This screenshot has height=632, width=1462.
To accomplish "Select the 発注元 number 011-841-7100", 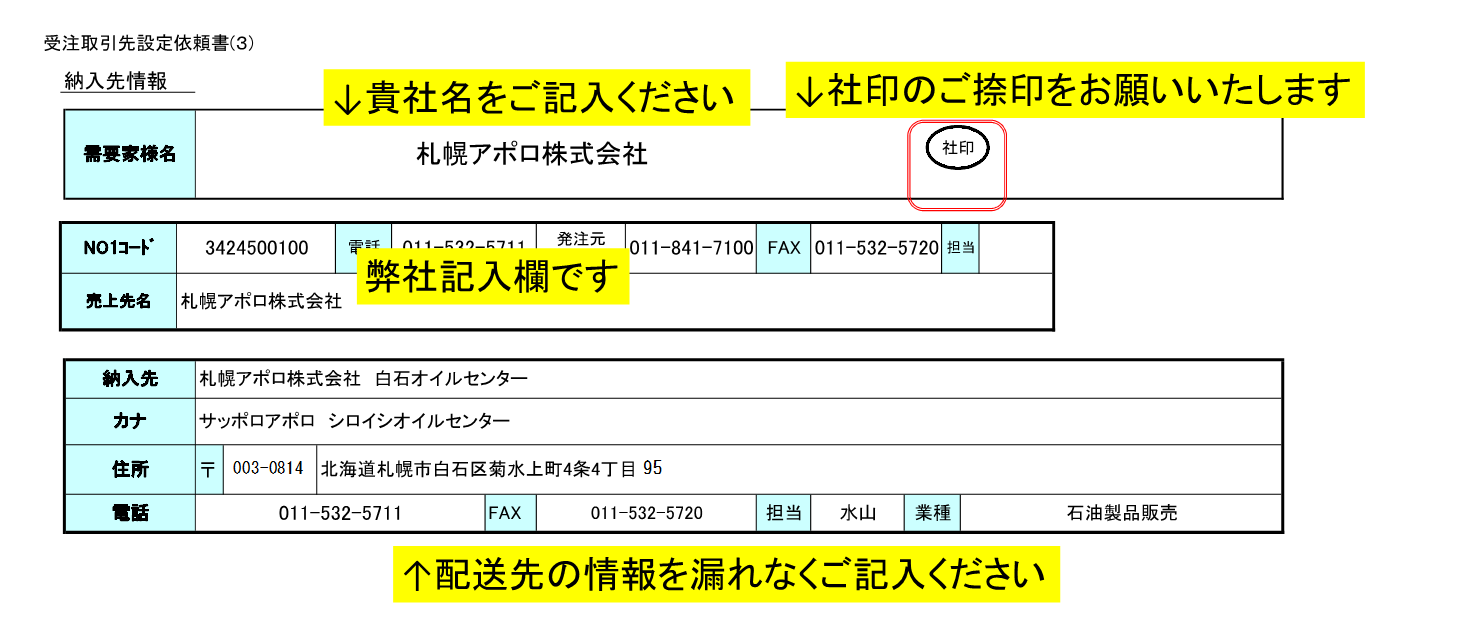I will click(691, 248).
